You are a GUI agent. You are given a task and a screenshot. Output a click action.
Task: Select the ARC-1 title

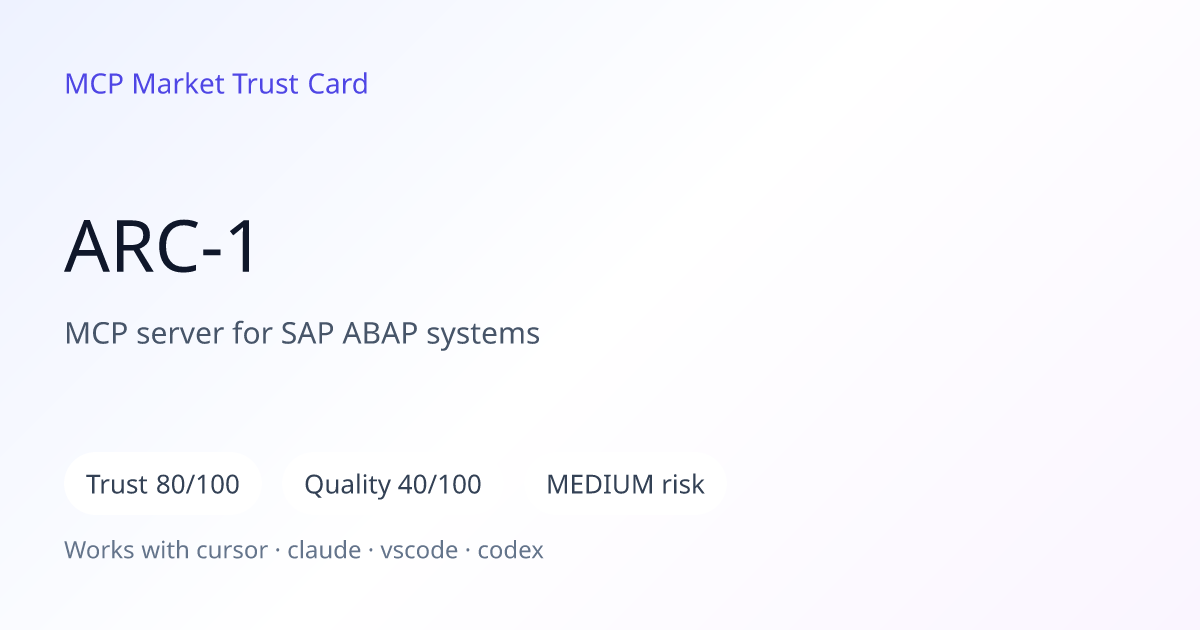162,248
